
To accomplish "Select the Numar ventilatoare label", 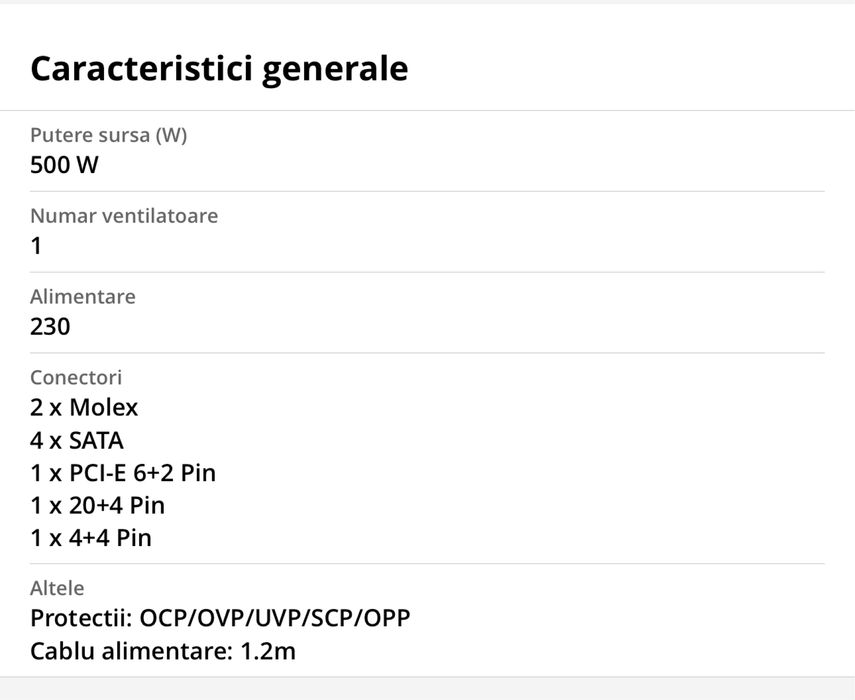I will pyautogui.click(x=124, y=216).
